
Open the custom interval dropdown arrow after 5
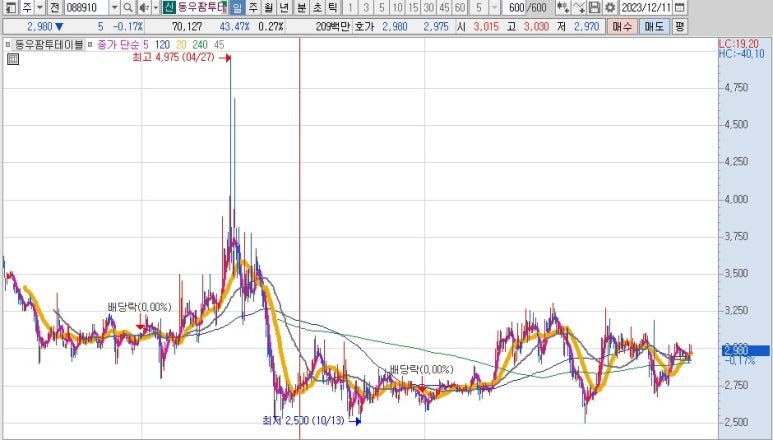point(494,7)
